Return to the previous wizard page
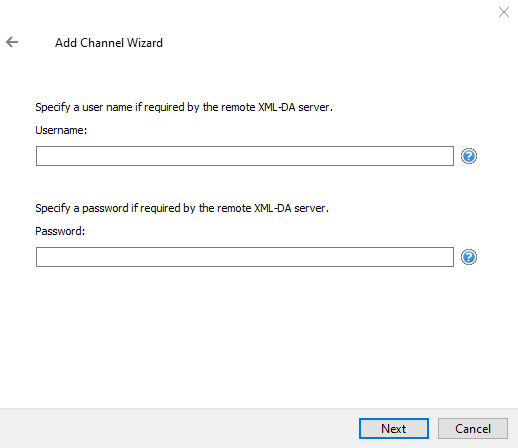This screenshot has width=518, height=448. pos(12,42)
